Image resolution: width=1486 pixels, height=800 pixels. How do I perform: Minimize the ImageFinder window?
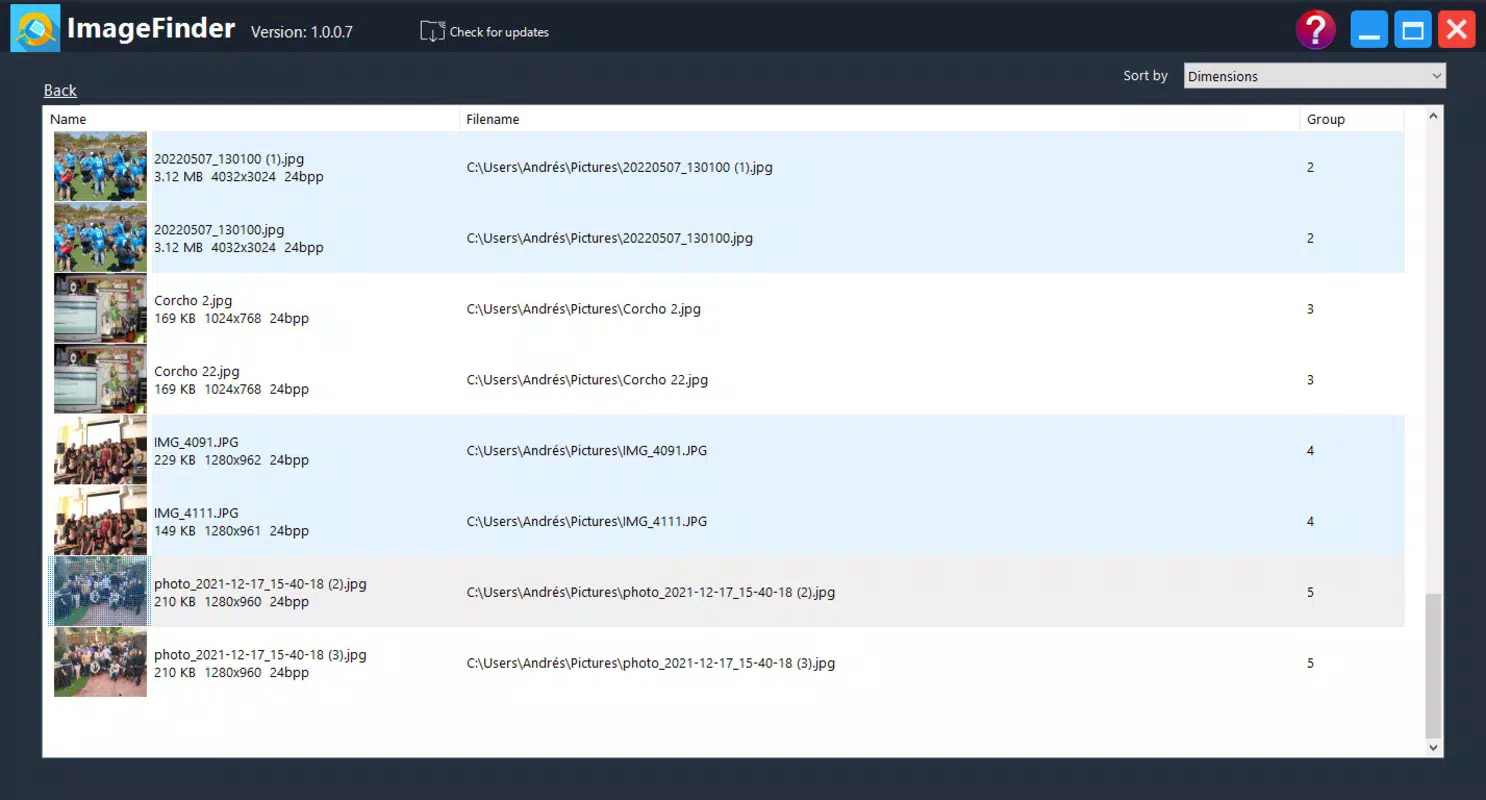(1369, 30)
